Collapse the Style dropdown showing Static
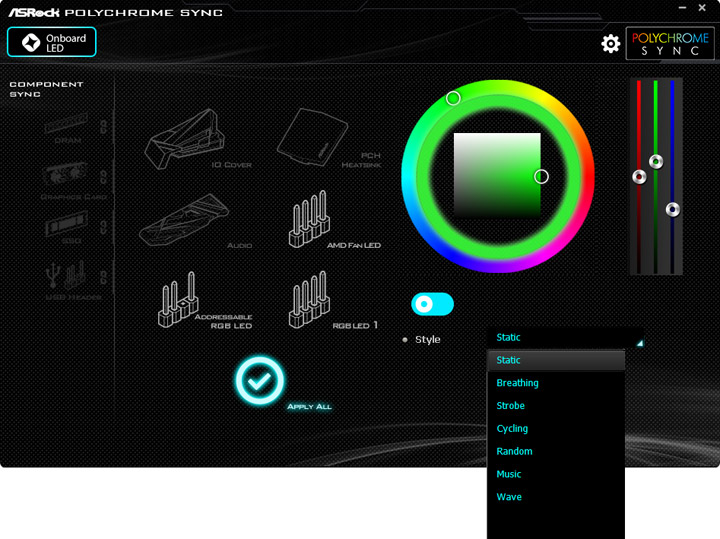The width and height of the screenshot is (720, 539). coord(565,338)
